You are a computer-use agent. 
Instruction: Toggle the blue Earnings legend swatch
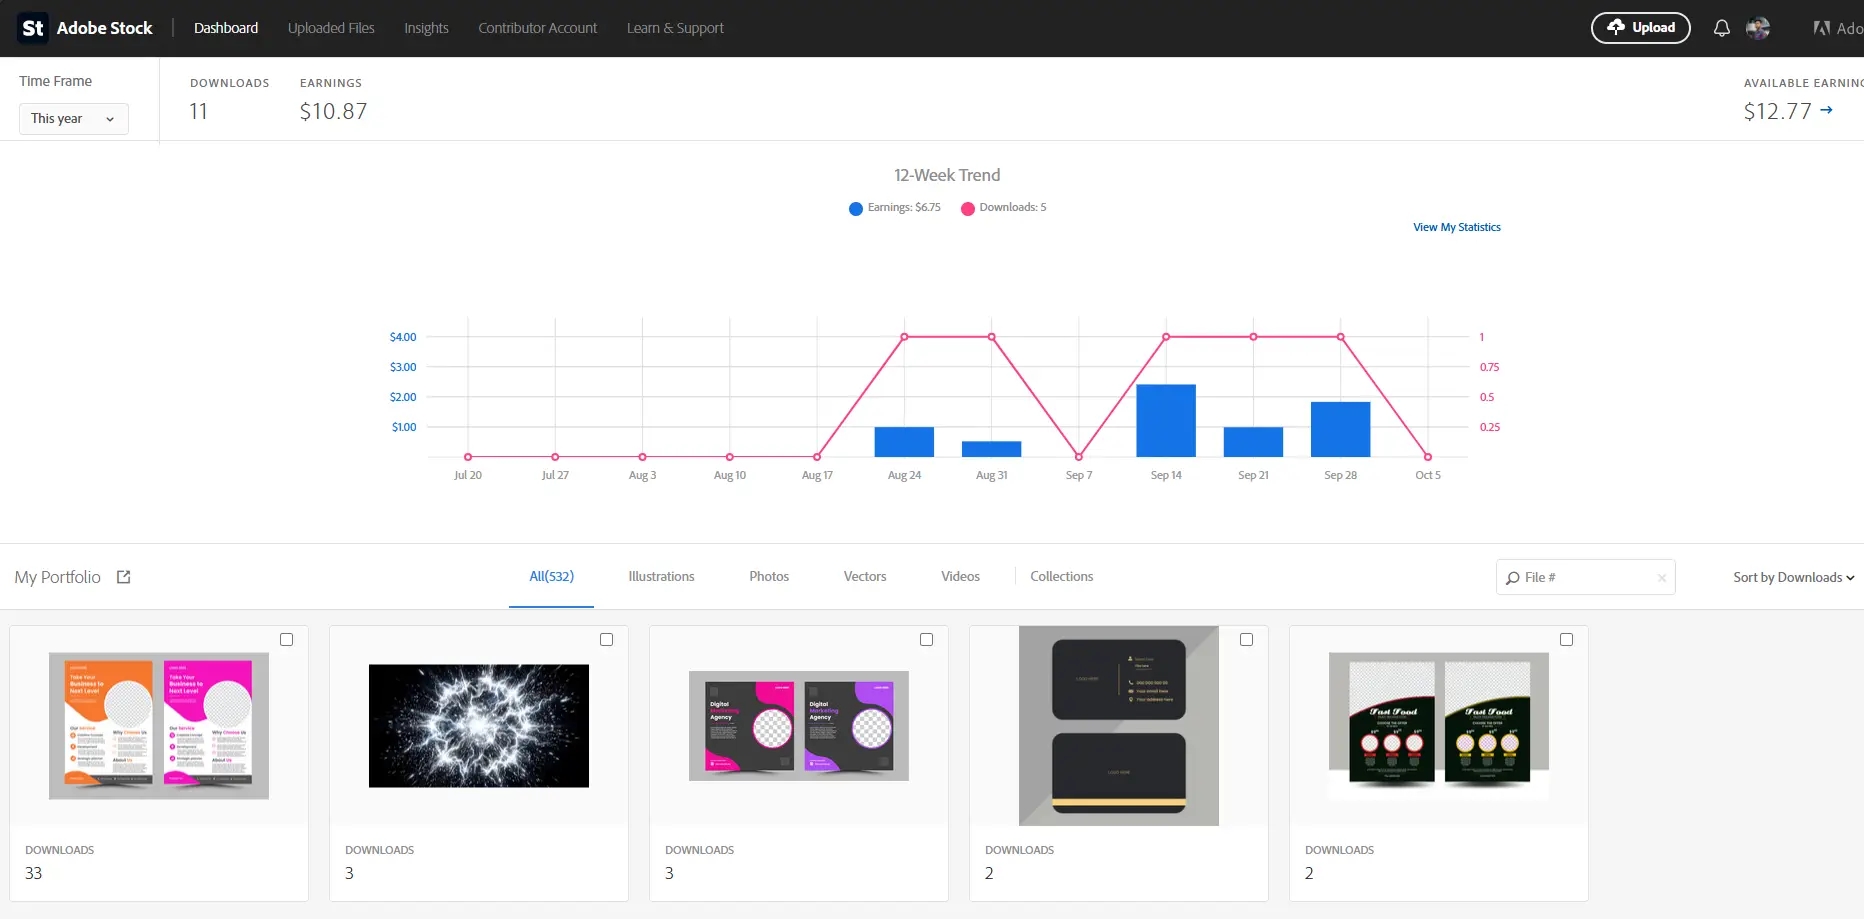pos(856,209)
